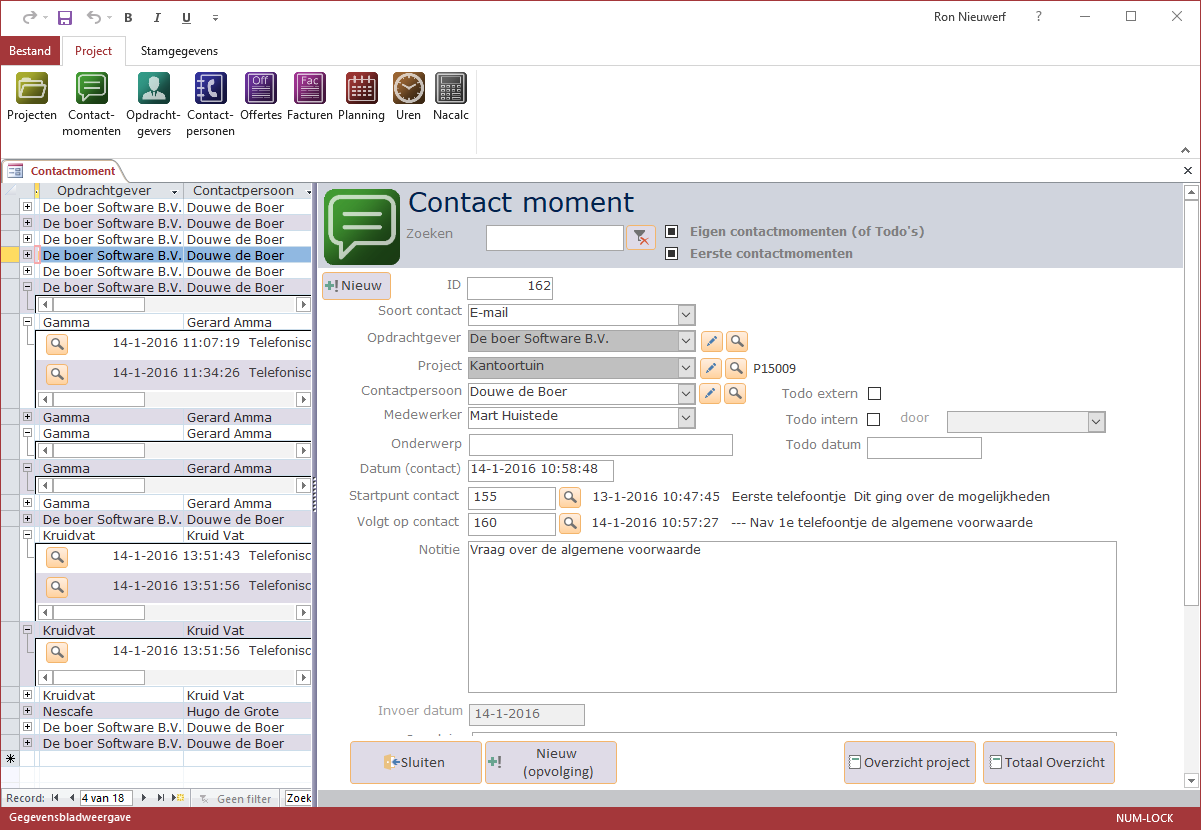Toggle the Todo intern checkbox
Image resolution: width=1201 pixels, height=830 pixels.
[873, 419]
